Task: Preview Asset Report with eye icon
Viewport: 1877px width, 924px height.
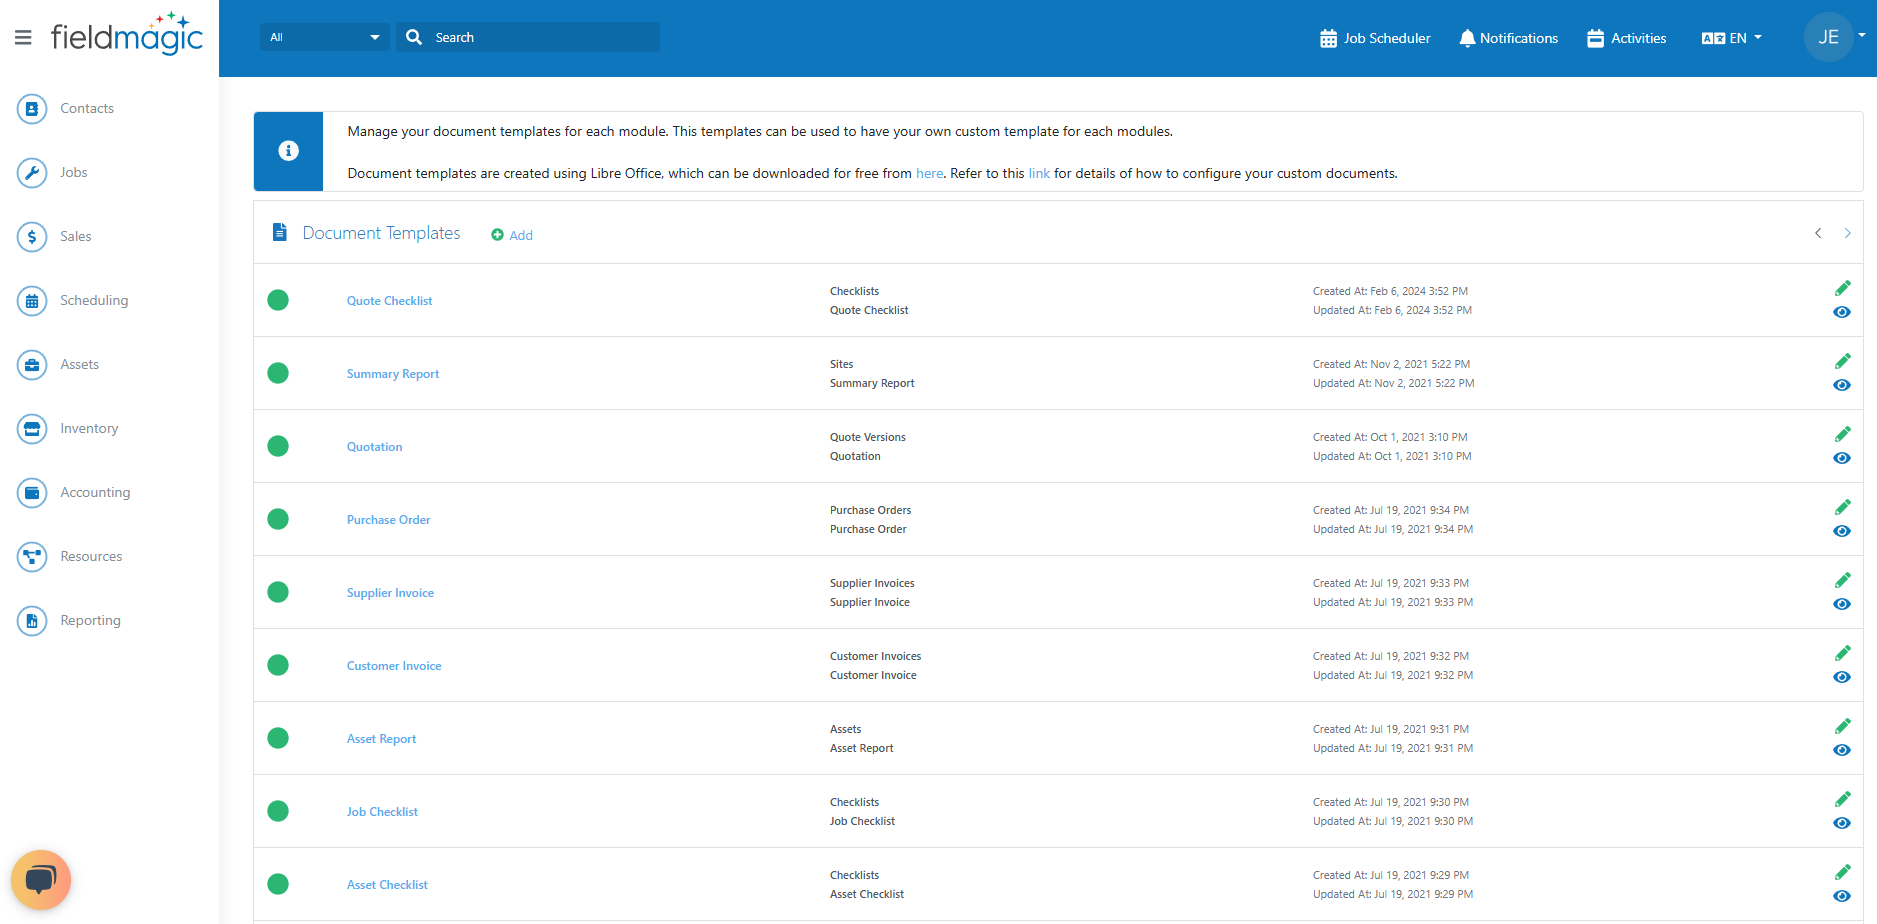Action: [1842, 750]
